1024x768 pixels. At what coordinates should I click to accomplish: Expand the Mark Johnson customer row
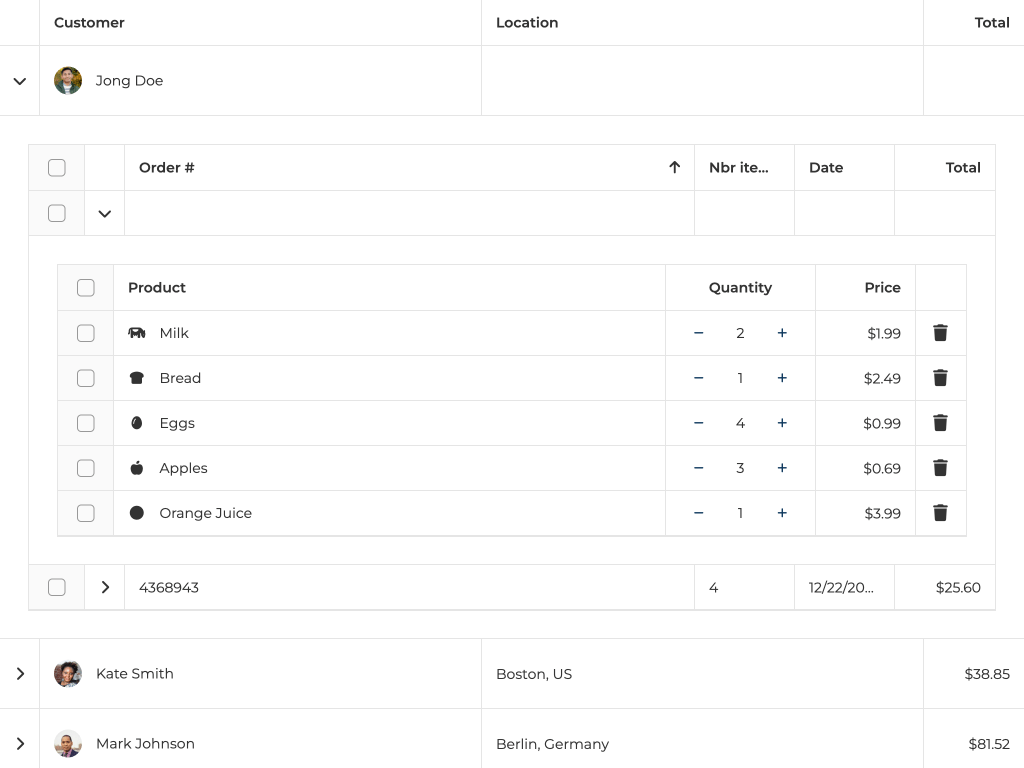click(x=20, y=744)
